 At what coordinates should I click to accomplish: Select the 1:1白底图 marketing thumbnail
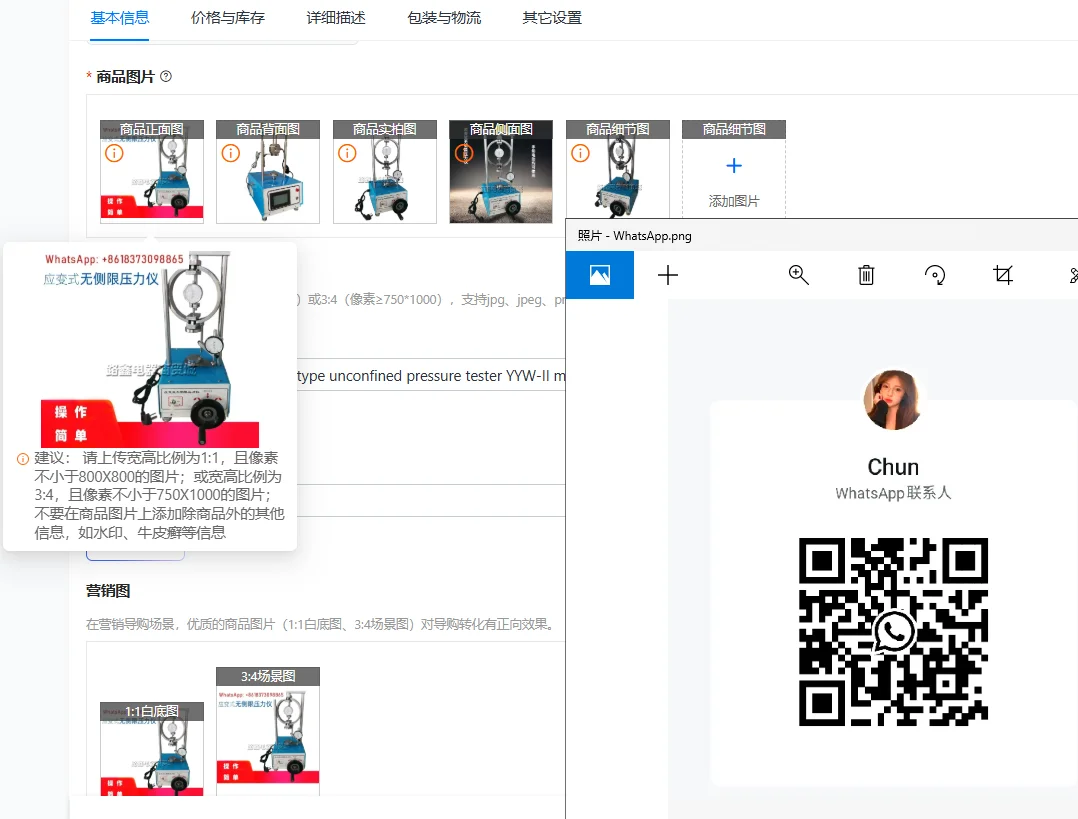point(152,749)
